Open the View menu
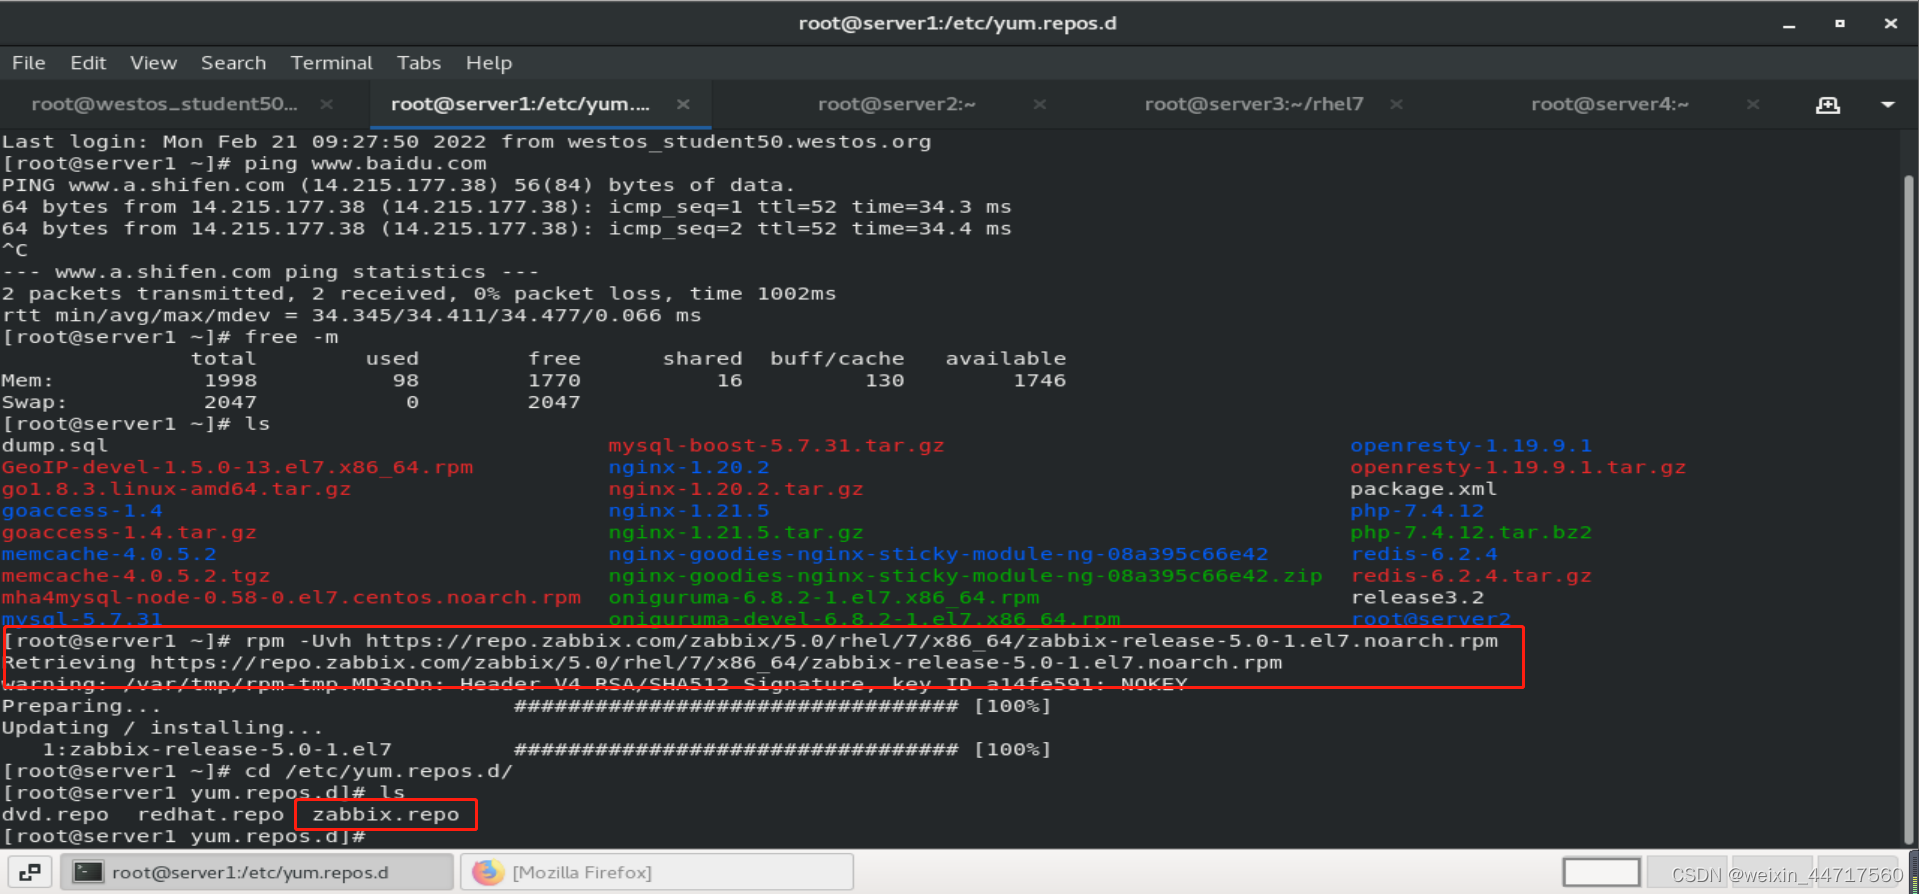1919x894 pixels. coord(153,63)
